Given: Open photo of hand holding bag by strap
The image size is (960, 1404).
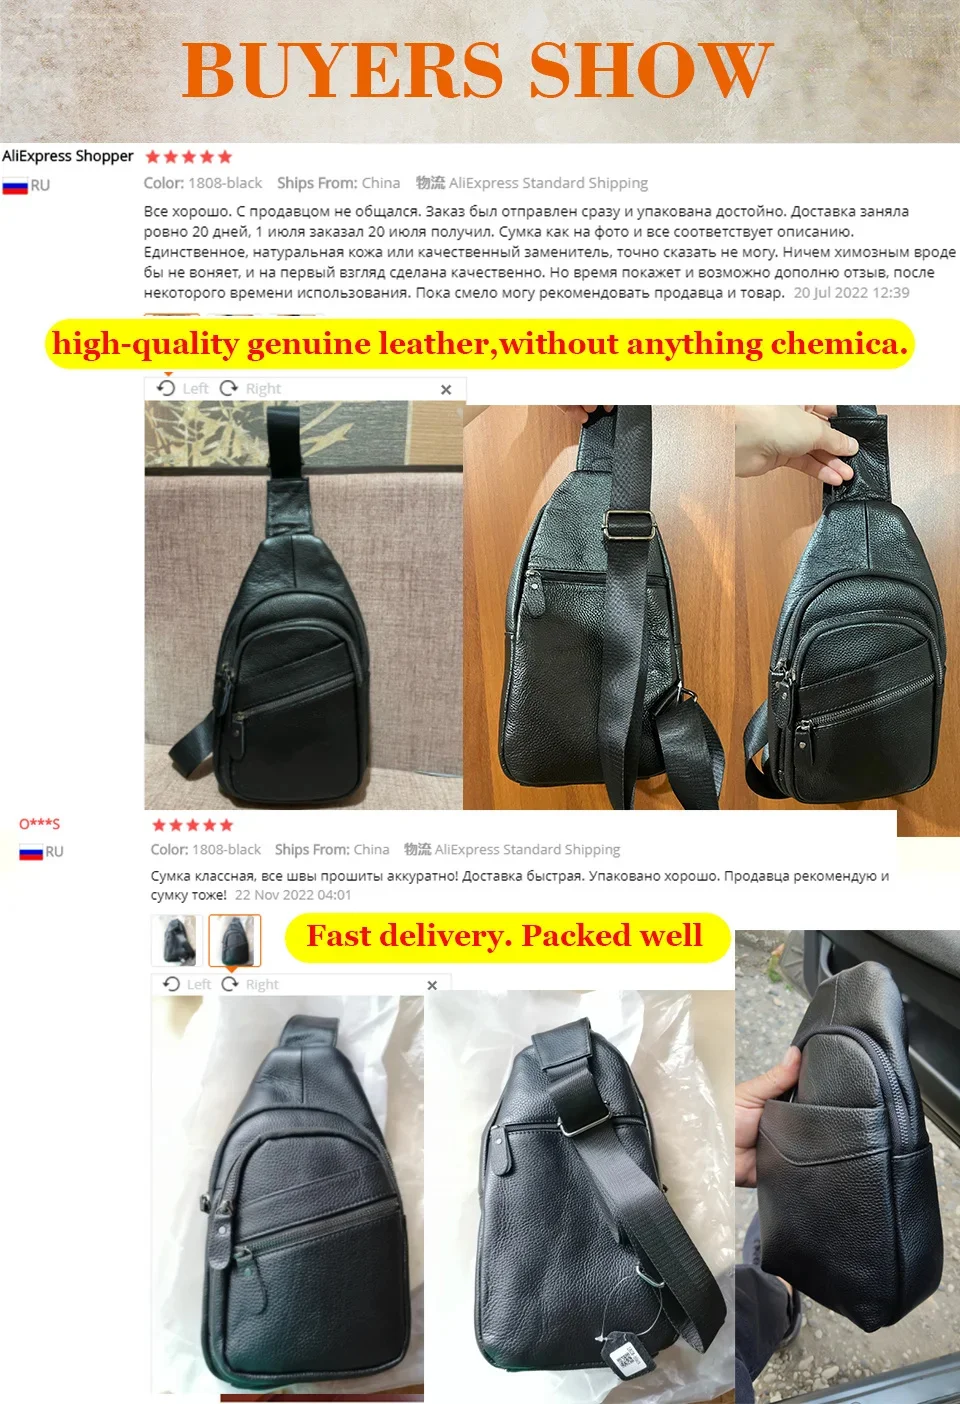Looking at the screenshot, I should (847, 620).
